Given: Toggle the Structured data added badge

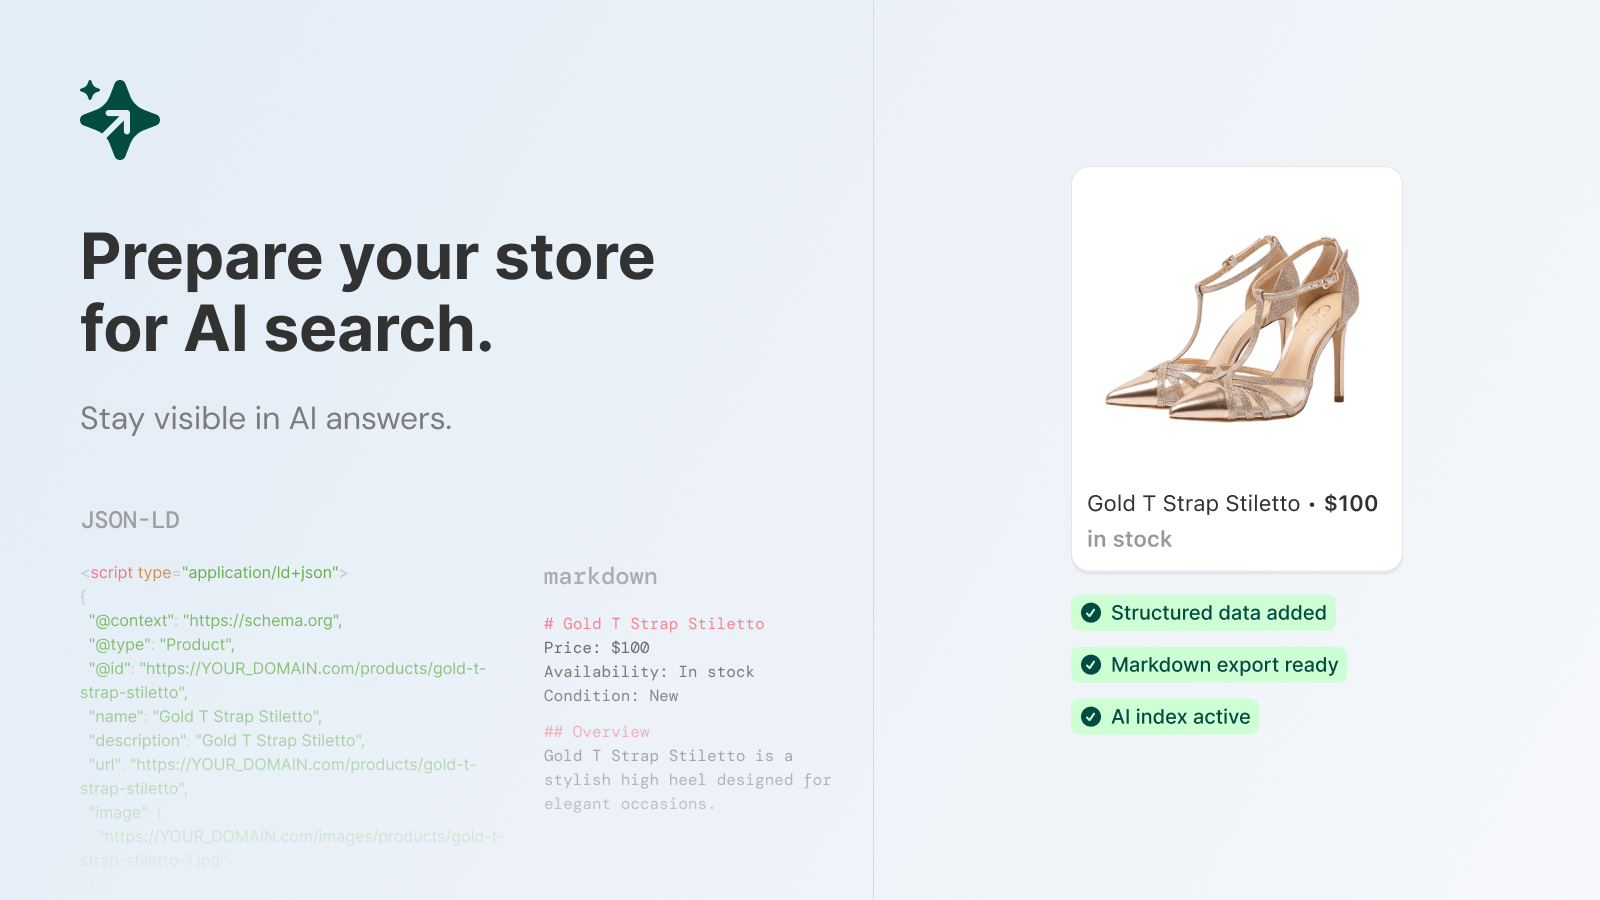Looking at the screenshot, I should 1203,612.
